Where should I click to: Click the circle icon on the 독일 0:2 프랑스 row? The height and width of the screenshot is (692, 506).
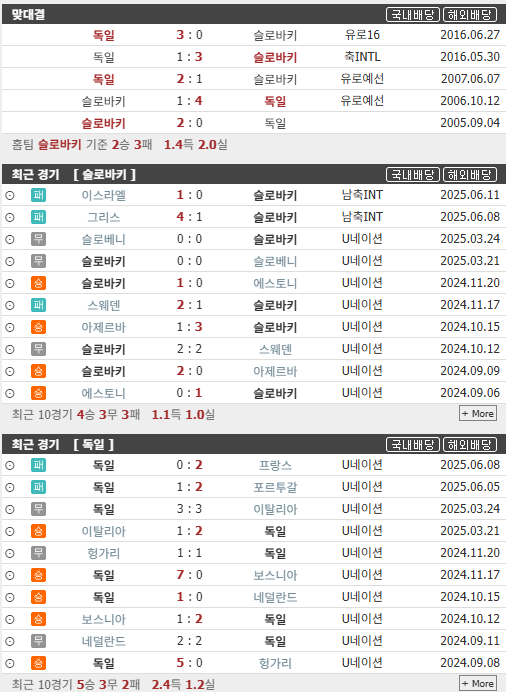coord(10,465)
